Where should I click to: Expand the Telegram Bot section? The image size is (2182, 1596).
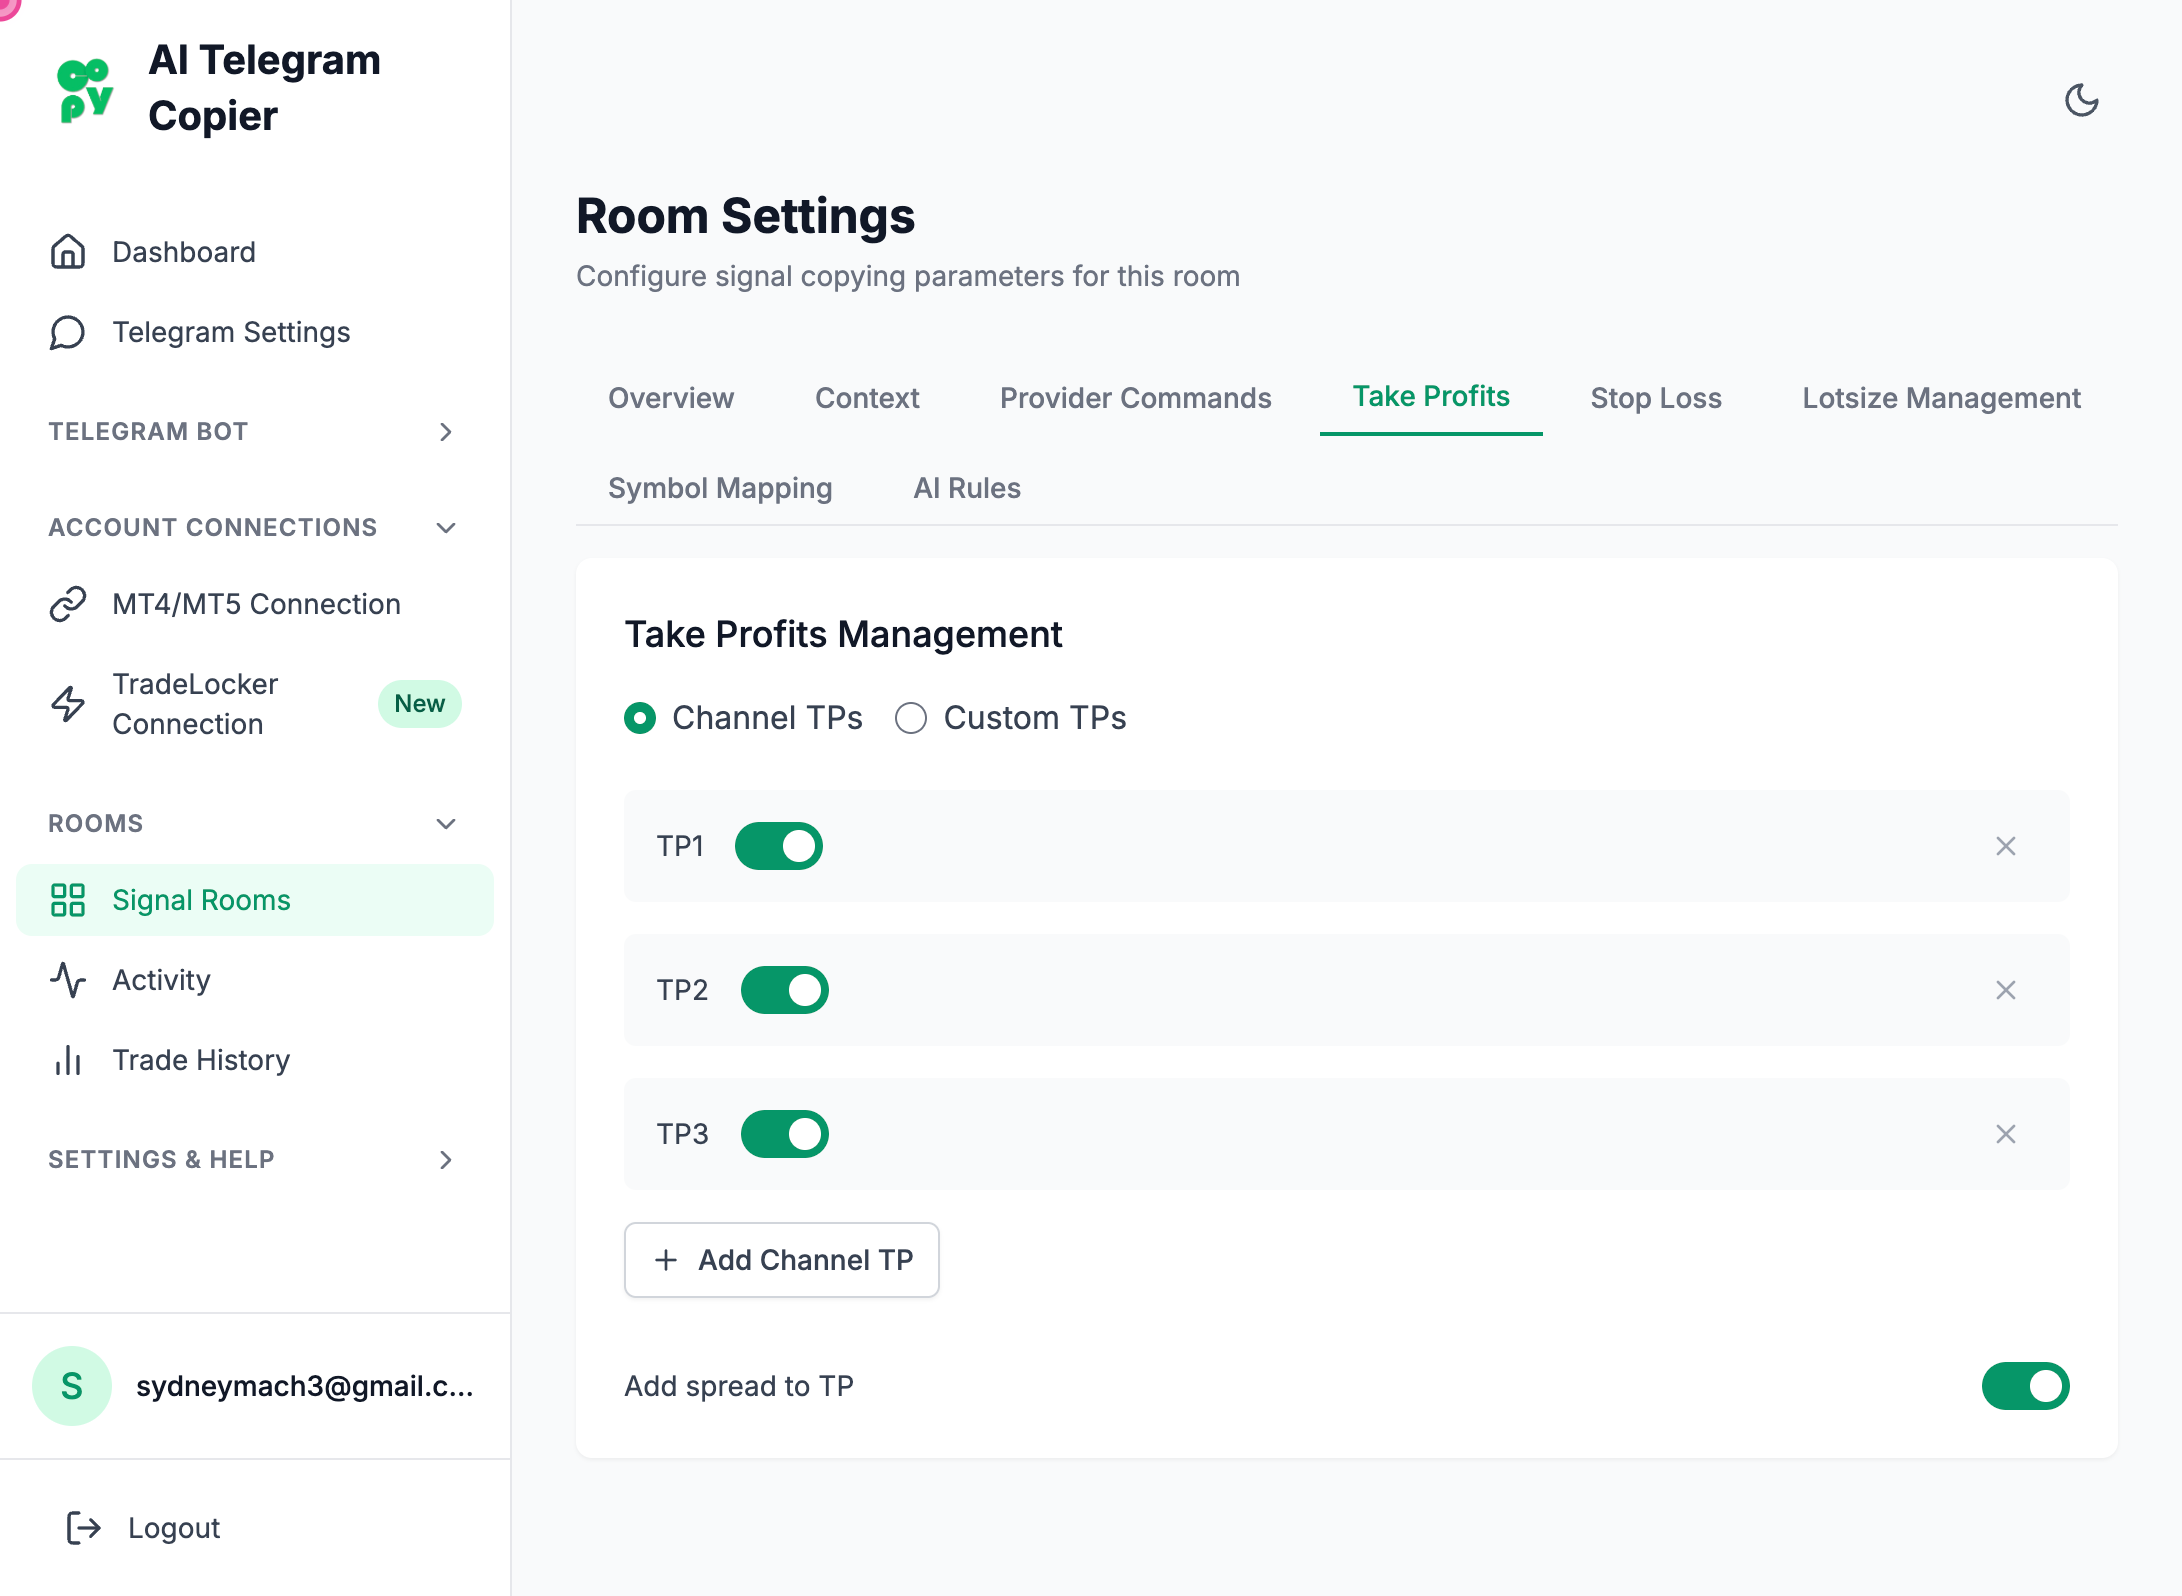click(446, 432)
